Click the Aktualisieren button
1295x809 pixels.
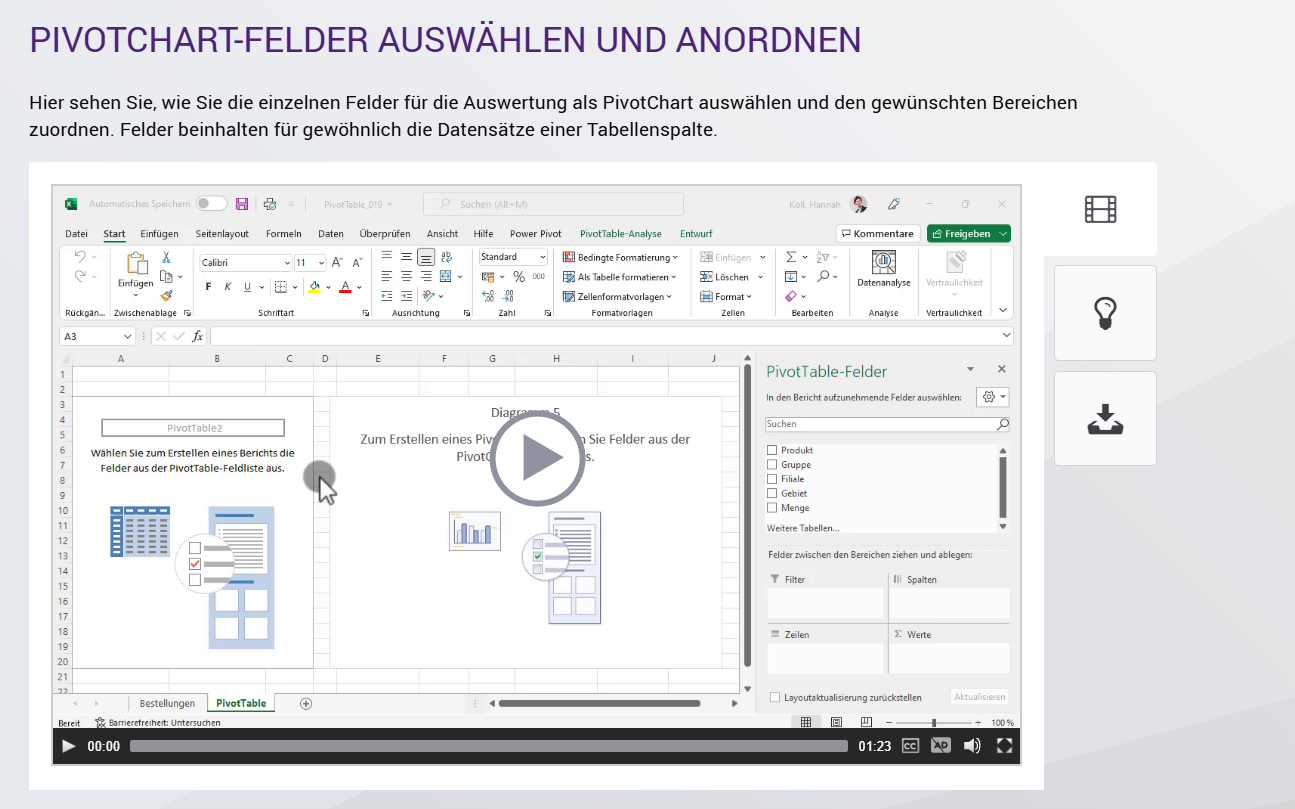pos(980,697)
